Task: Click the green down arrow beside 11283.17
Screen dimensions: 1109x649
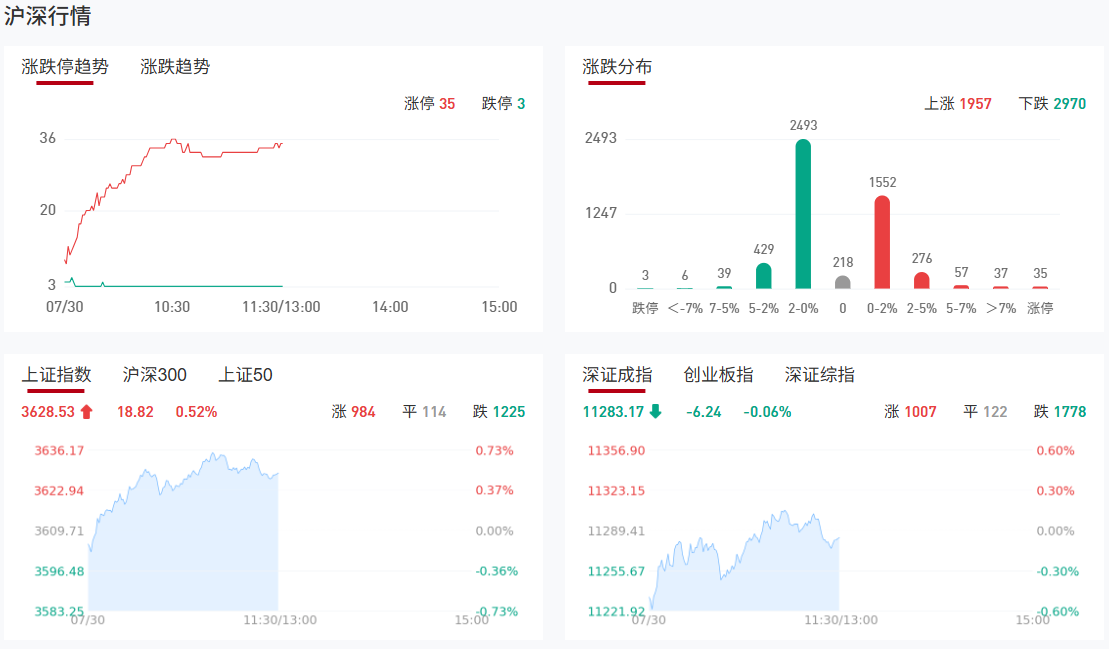Action: 656,411
